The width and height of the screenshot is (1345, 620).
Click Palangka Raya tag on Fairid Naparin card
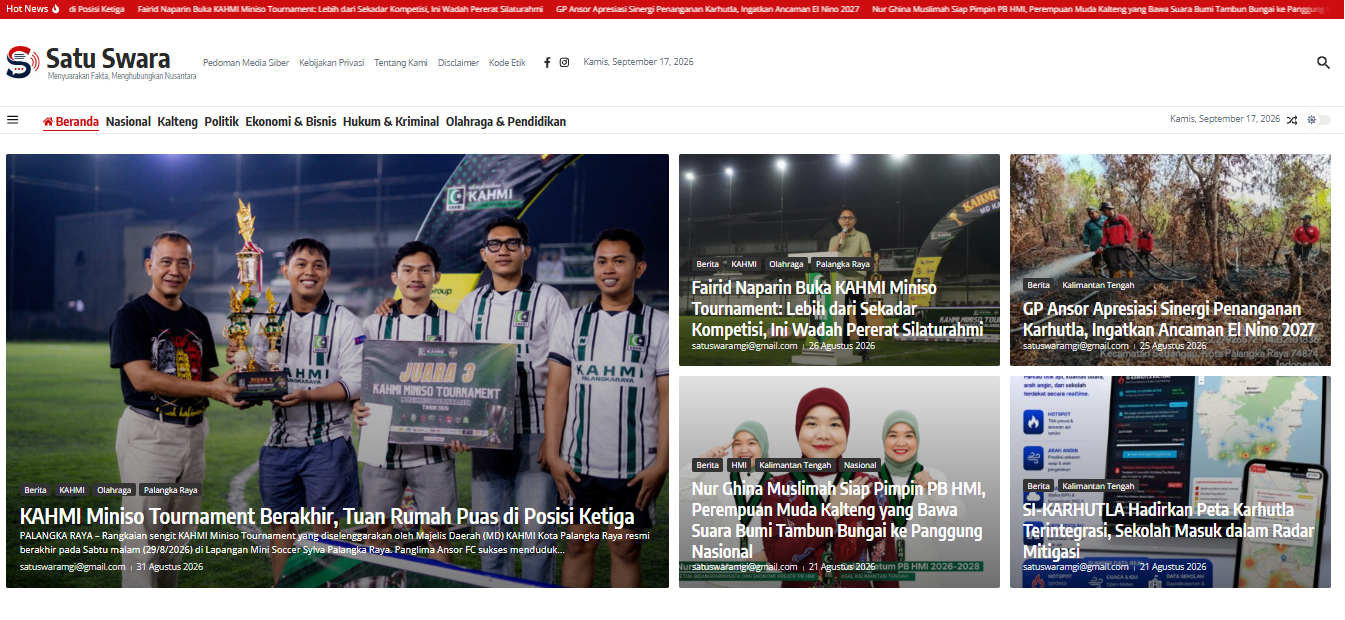coord(842,264)
